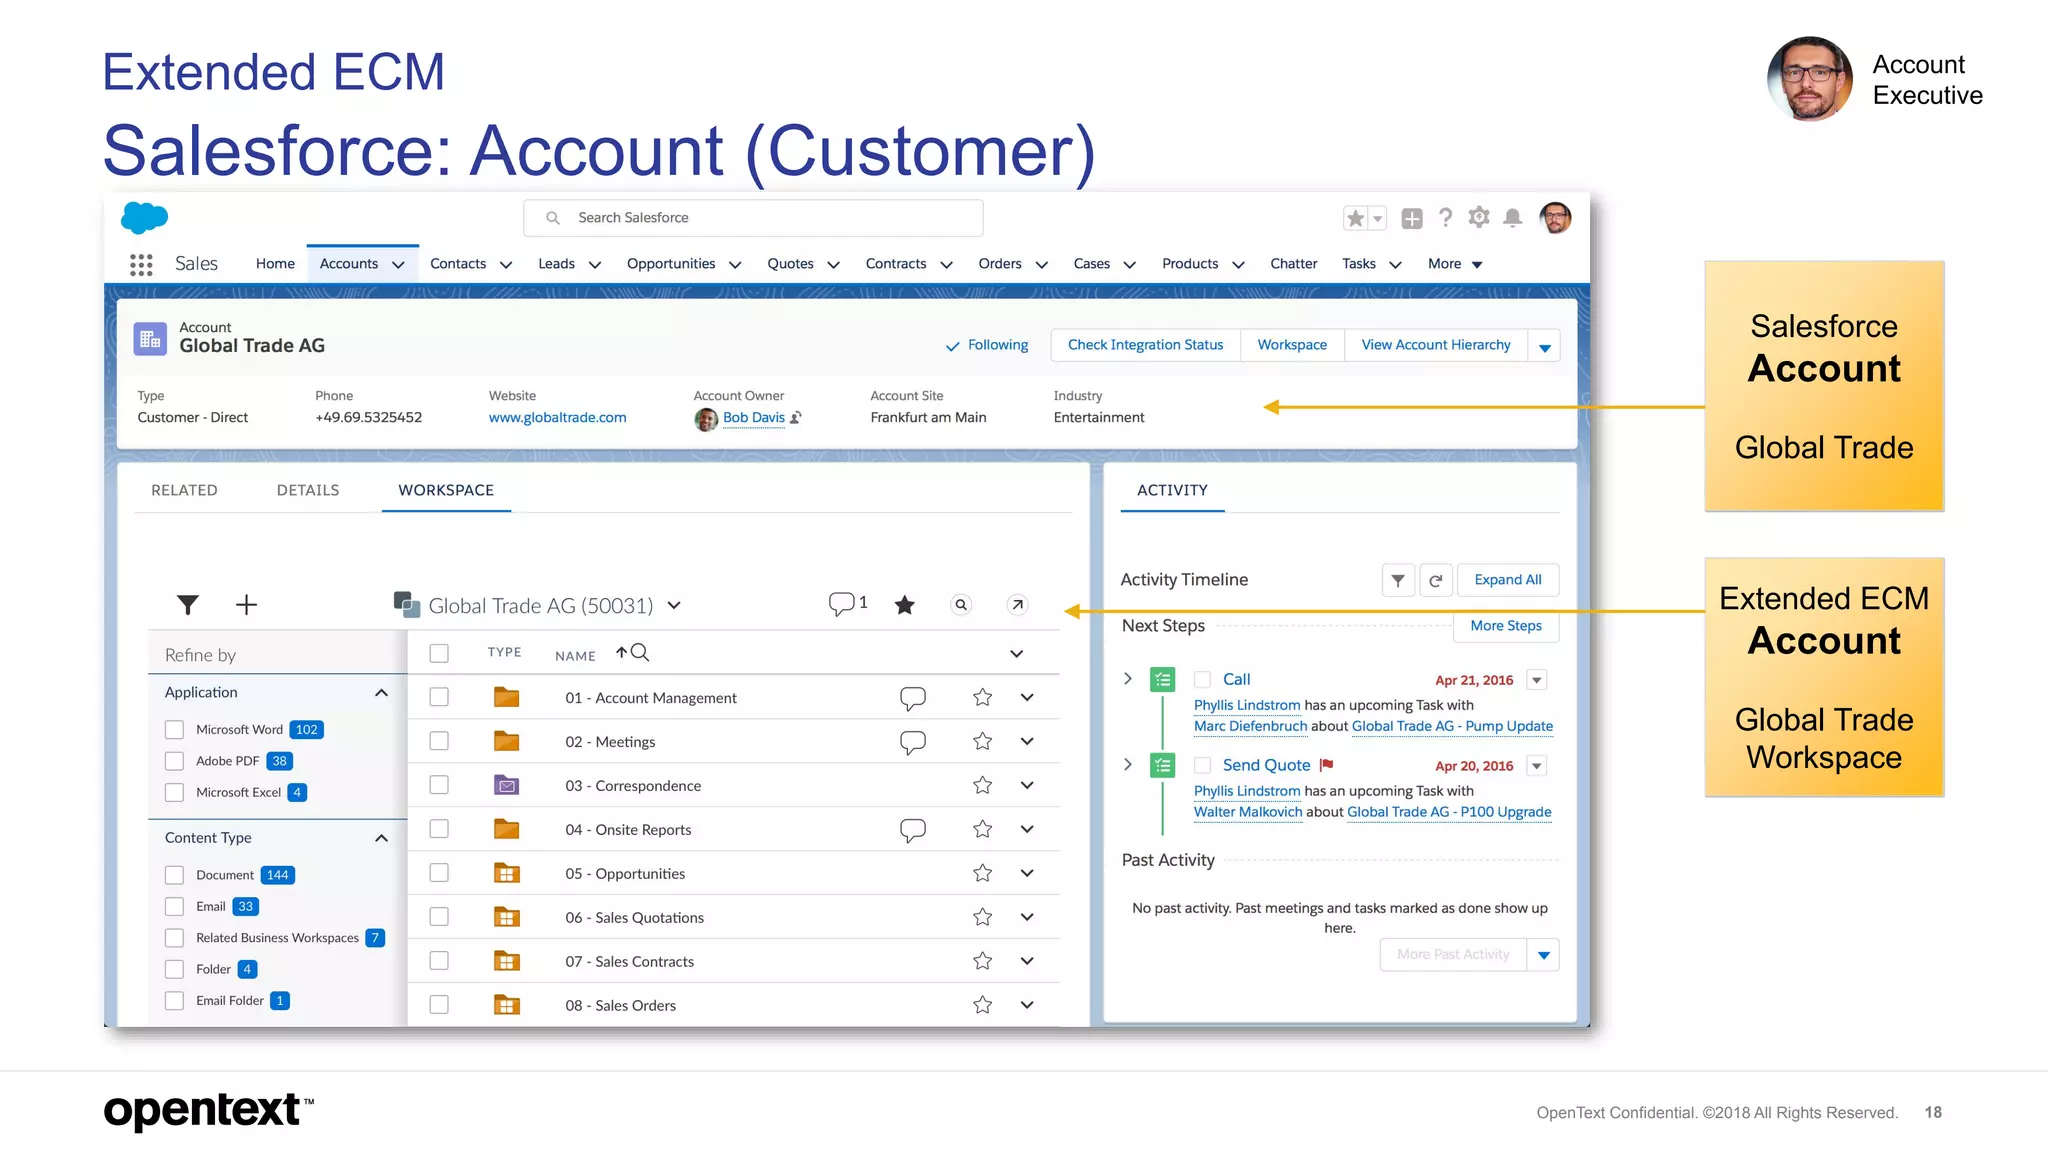Image resolution: width=2048 pixels, height=1152 pixels.
Task: Favorite the 05 - Opportunities star
Action: 983,873
